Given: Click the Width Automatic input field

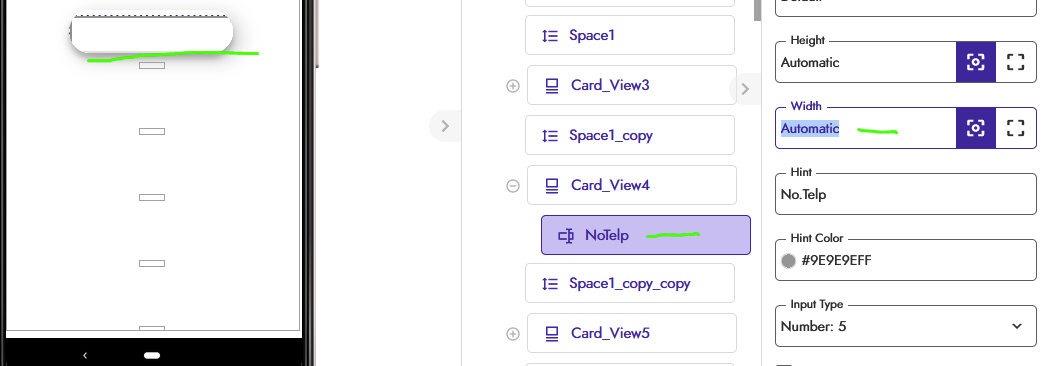Looking at the screenshot, I should pyautogui.click(x=866, y=128).
